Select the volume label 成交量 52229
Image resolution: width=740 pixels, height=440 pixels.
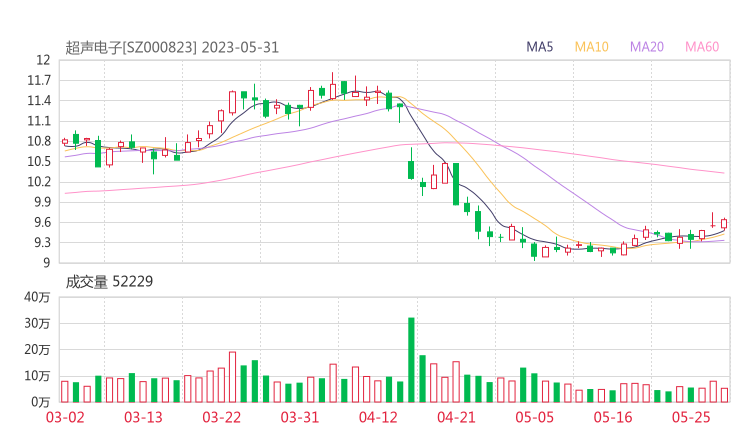(109, 282)
